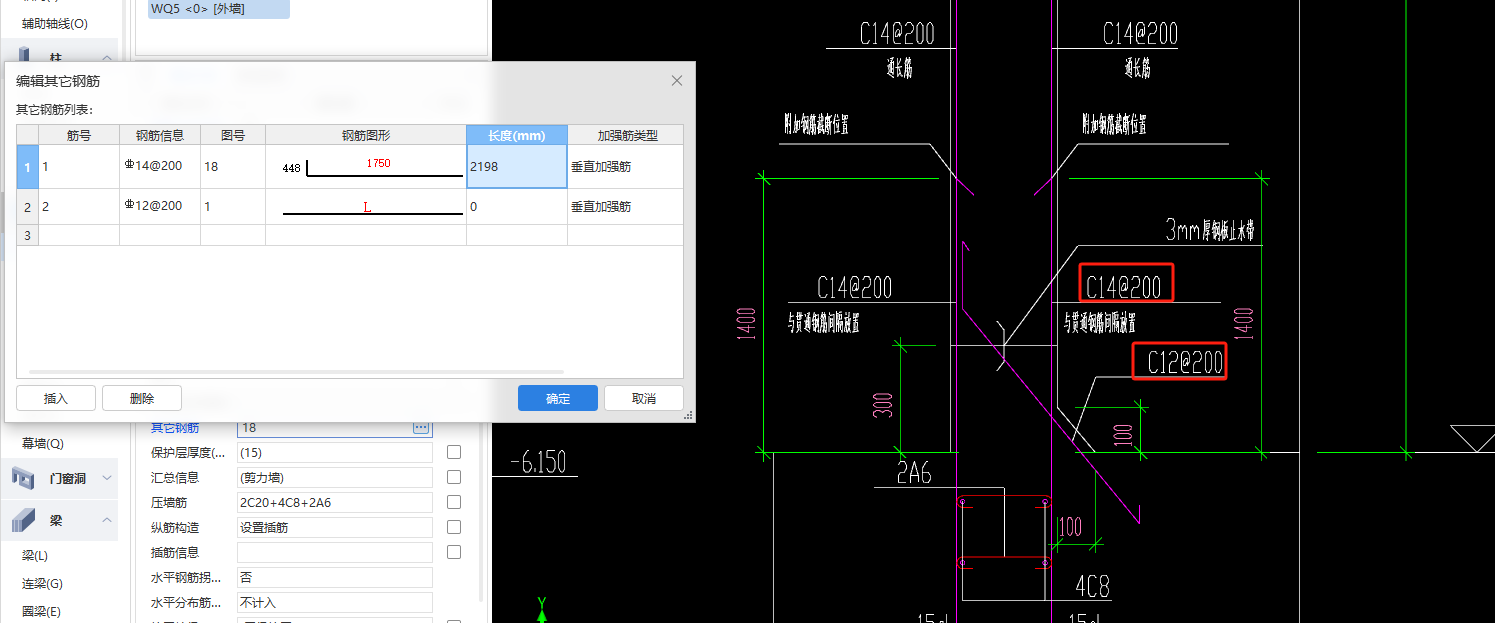Click the 筋号 column header
1495x623 pixels.
coord(79,135)
